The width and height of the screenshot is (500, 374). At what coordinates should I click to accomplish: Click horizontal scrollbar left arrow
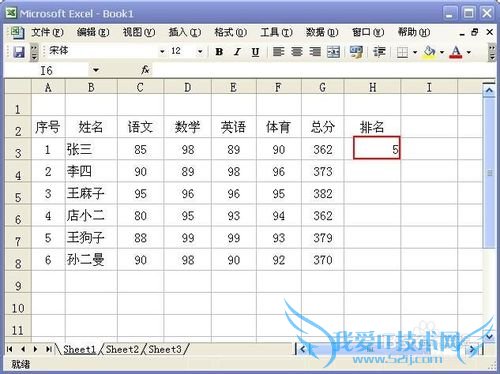point(302,349)
